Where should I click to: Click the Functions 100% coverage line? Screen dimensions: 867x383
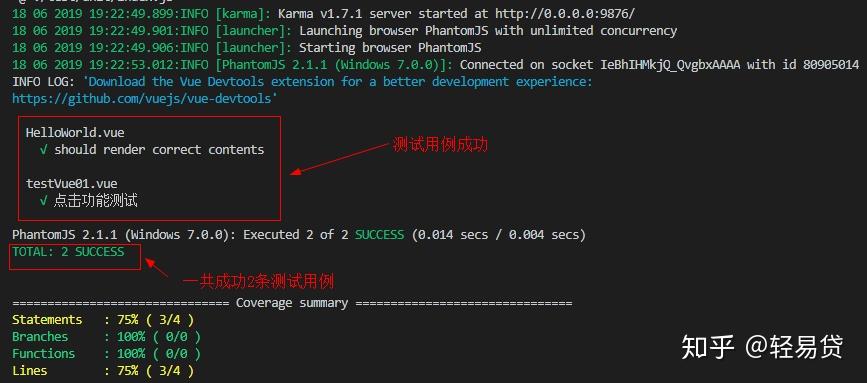107,354
